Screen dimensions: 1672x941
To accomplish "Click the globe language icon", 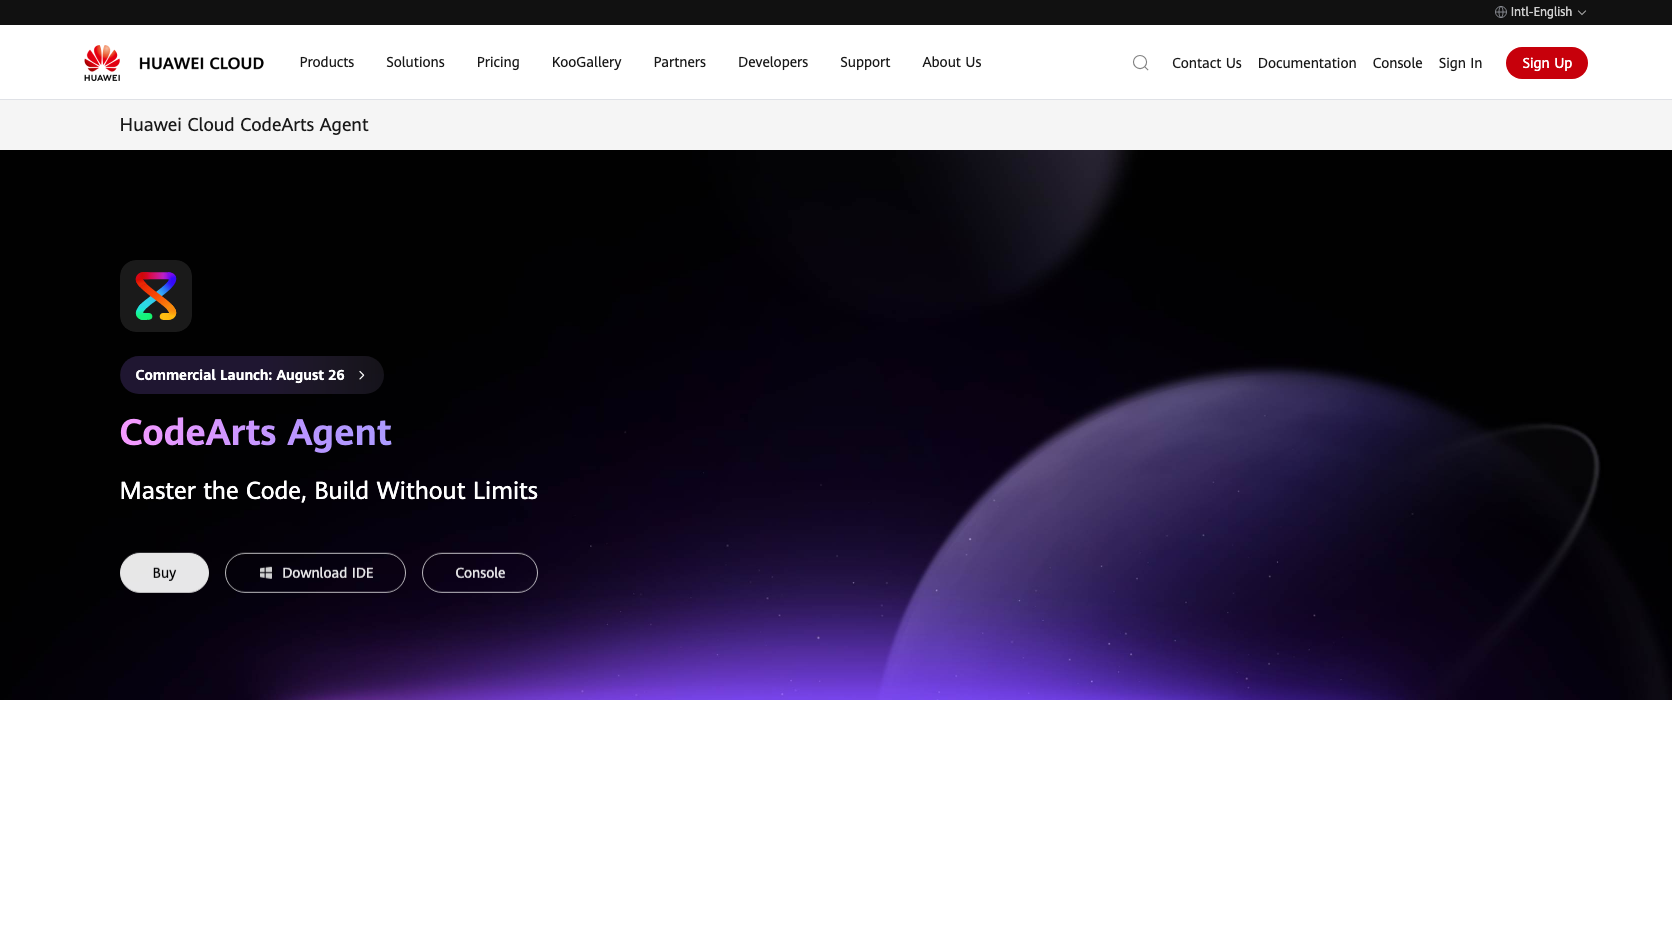I will click(x=1500, y=12).
